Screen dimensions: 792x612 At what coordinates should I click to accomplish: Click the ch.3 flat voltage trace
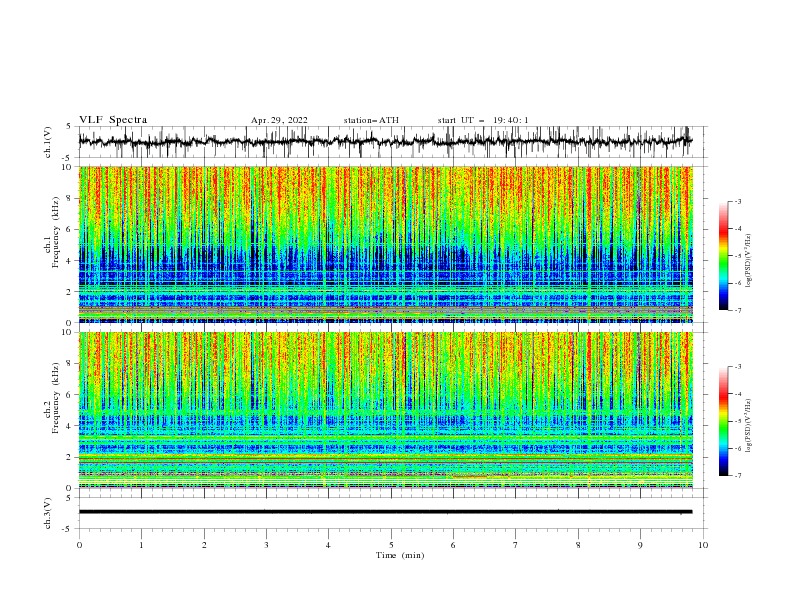385,512
